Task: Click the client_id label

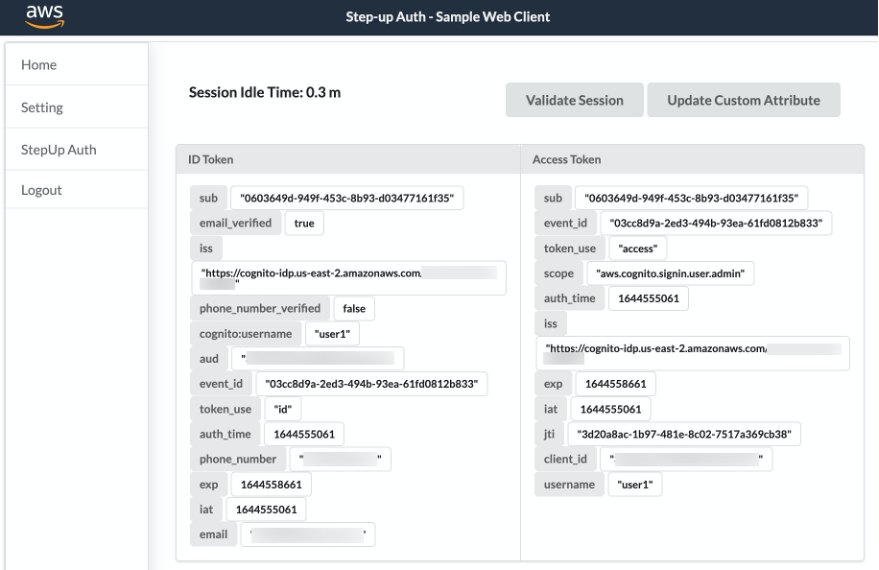Action: (565, 459)
